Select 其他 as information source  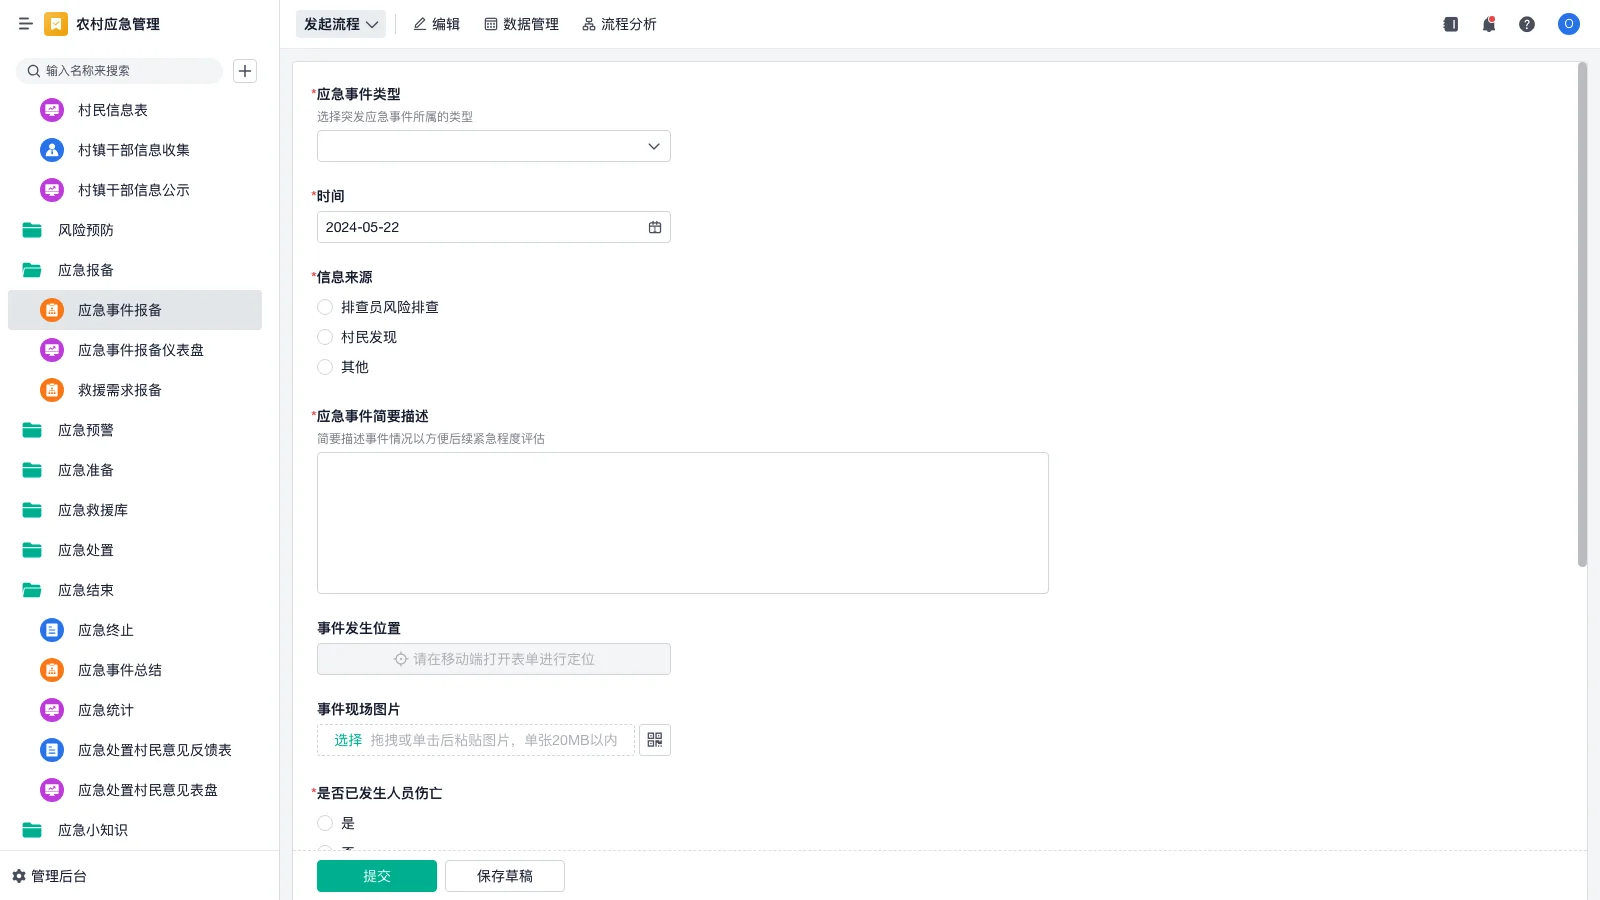pyautogui.click(x=325, y=367)
